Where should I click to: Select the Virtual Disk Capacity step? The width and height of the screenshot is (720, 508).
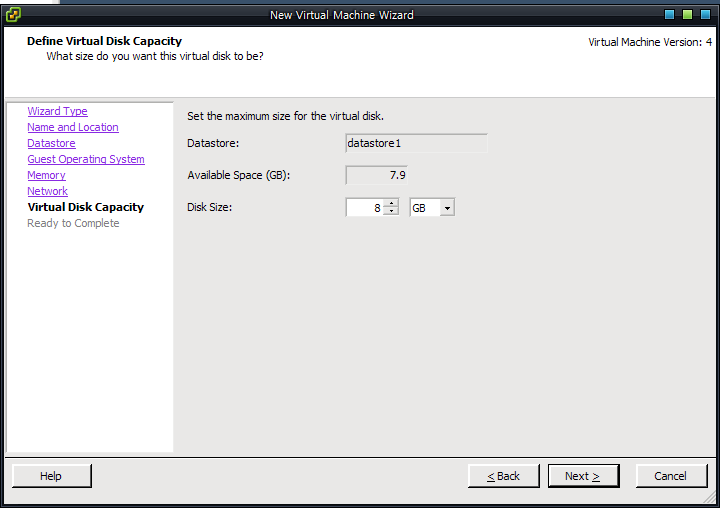(x=86, y=207)
